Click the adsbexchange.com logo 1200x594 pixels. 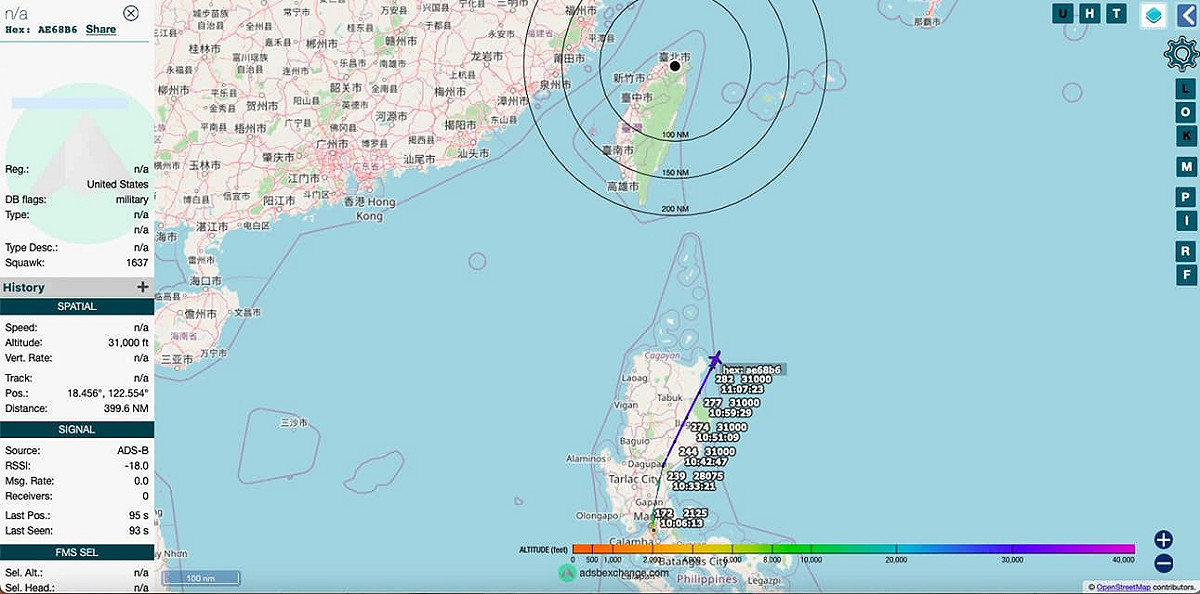614,573
